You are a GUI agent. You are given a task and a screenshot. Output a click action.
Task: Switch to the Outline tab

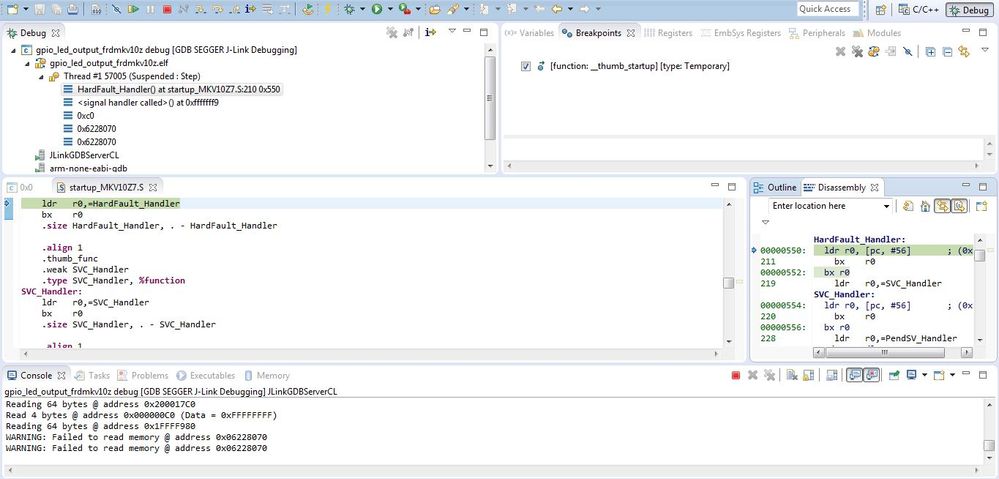point(775,187)
